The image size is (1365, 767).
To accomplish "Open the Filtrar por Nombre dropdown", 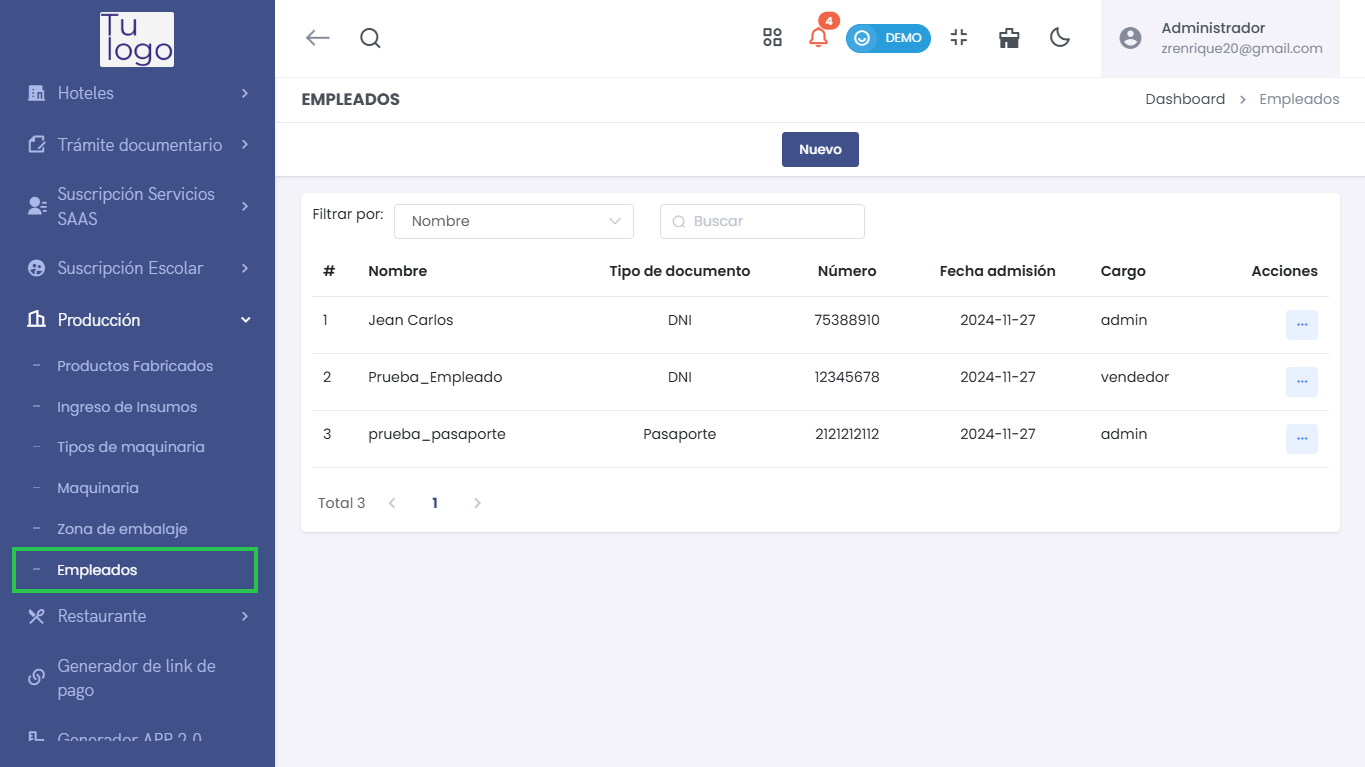I will (x=514, y=221).
